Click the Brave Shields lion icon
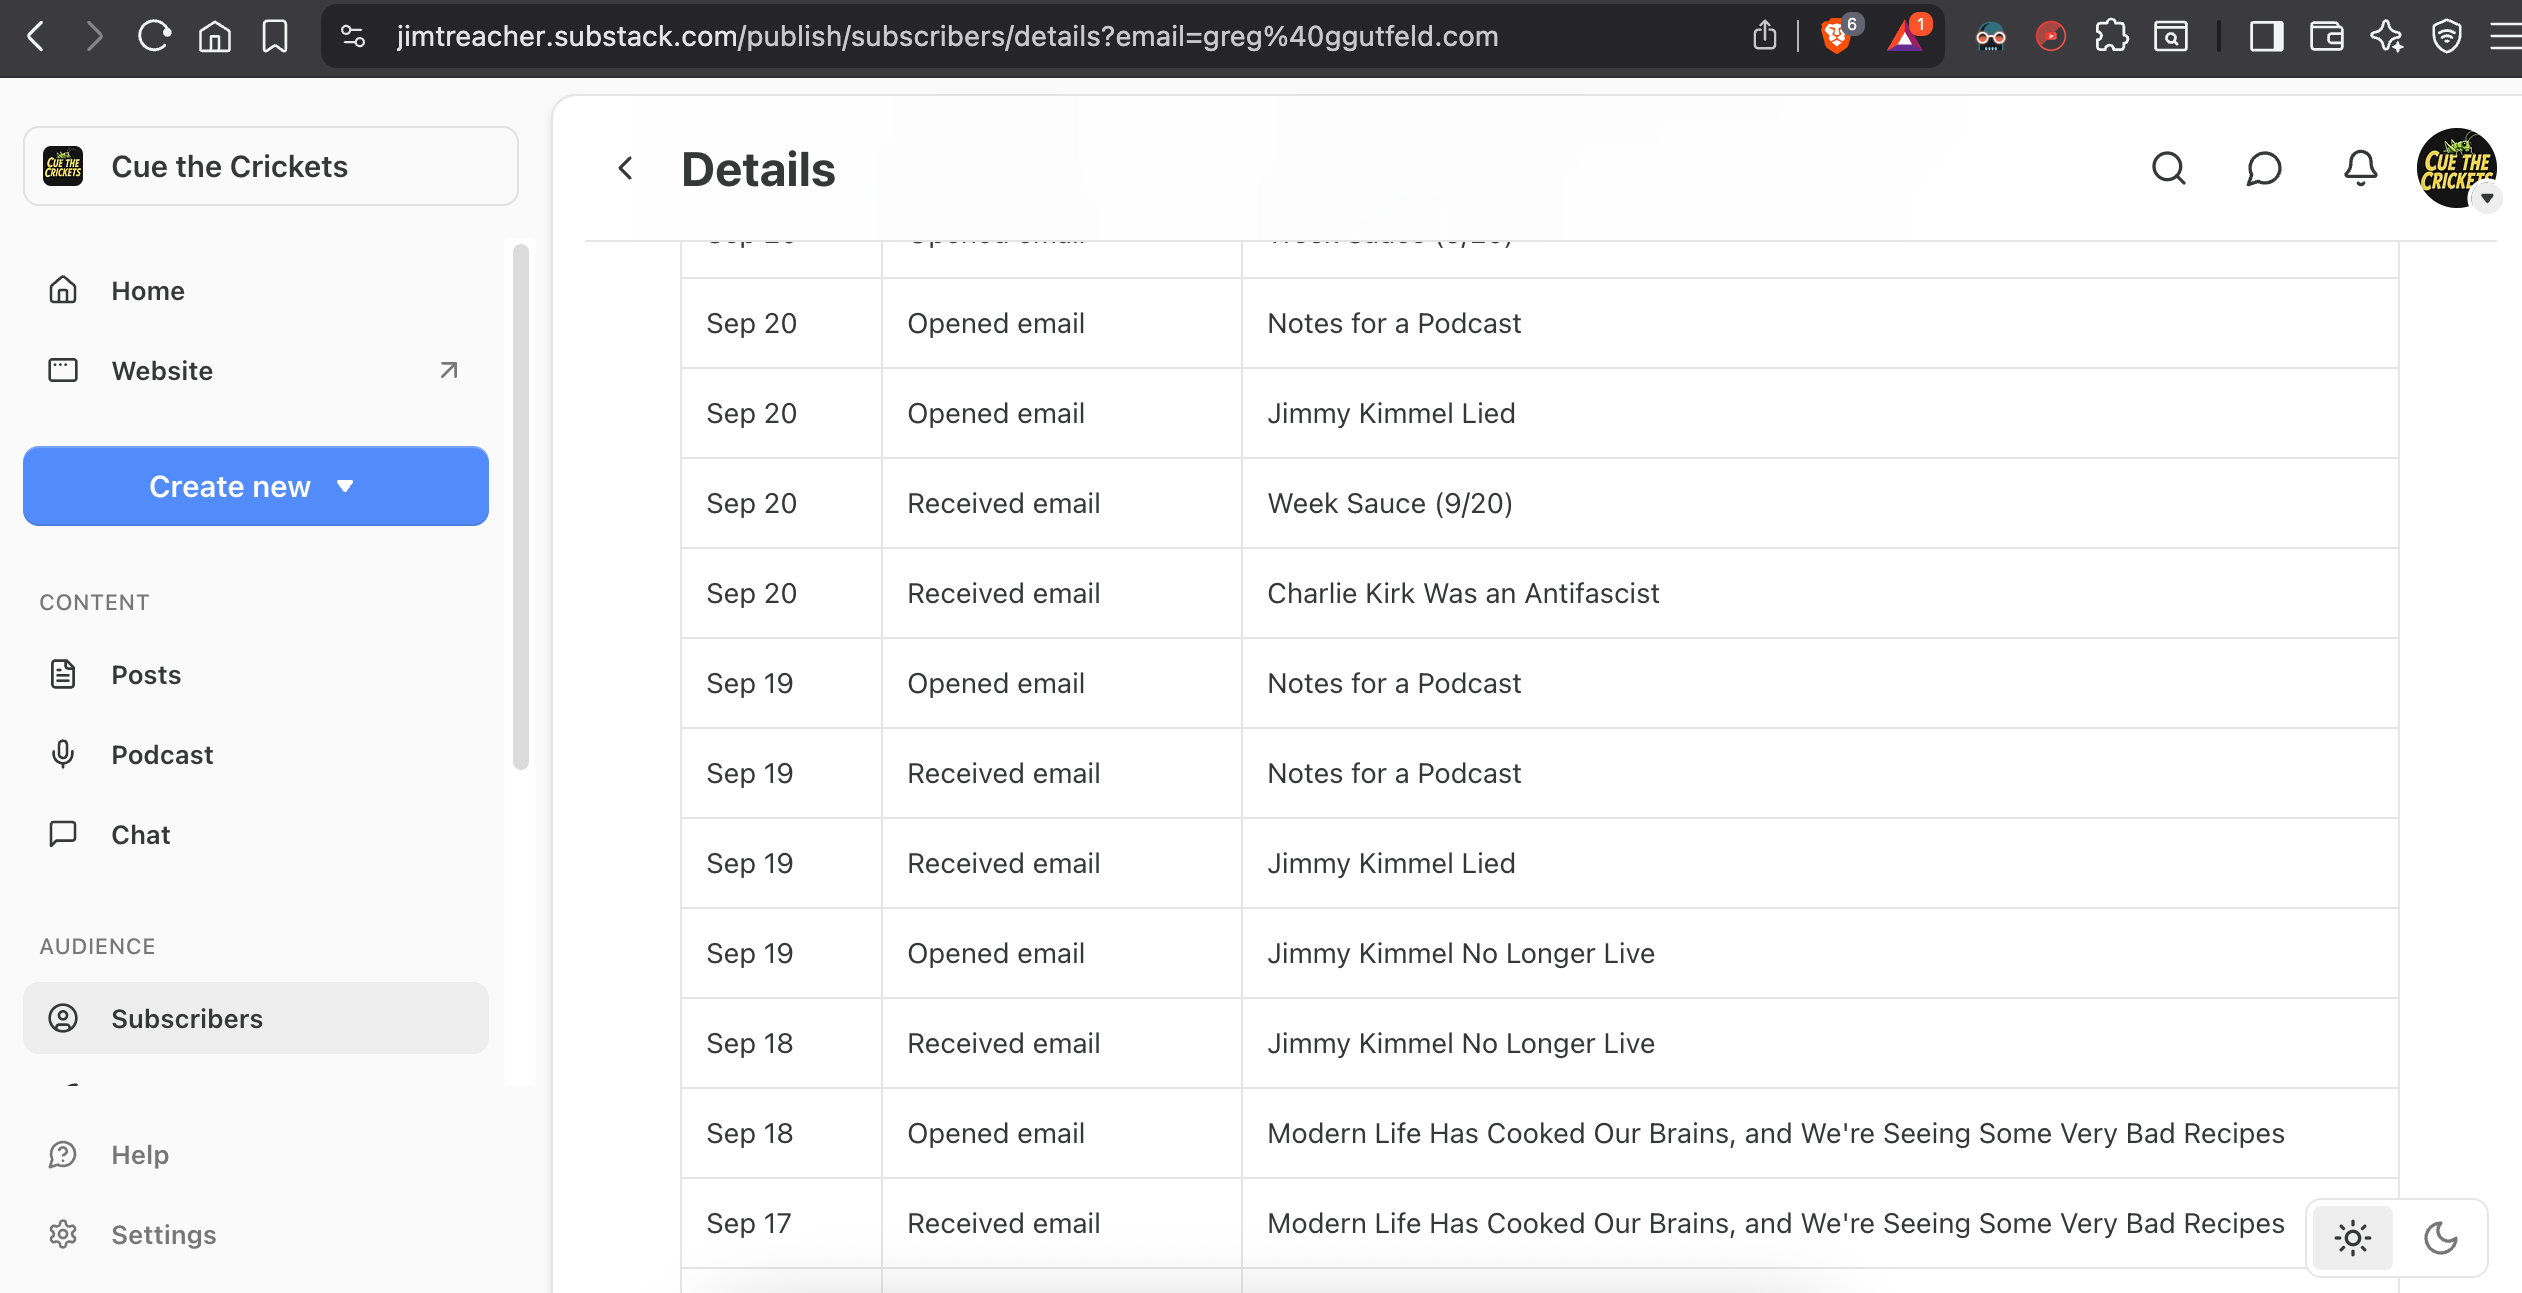Image resolution: width=2522 pixels, height=1293 pixels. point(1836,37)
